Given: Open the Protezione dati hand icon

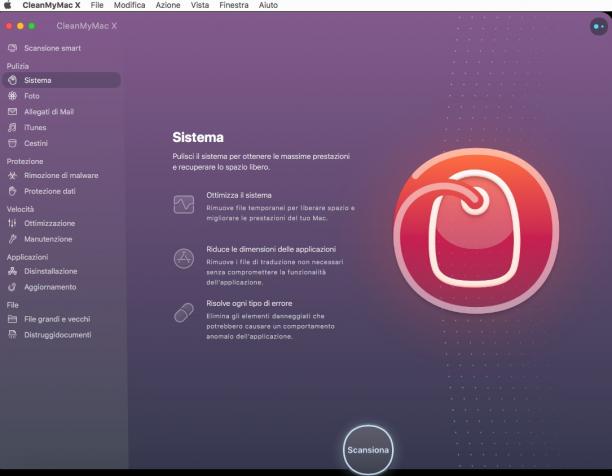Looking at the screenshot, I should point(12,191).
